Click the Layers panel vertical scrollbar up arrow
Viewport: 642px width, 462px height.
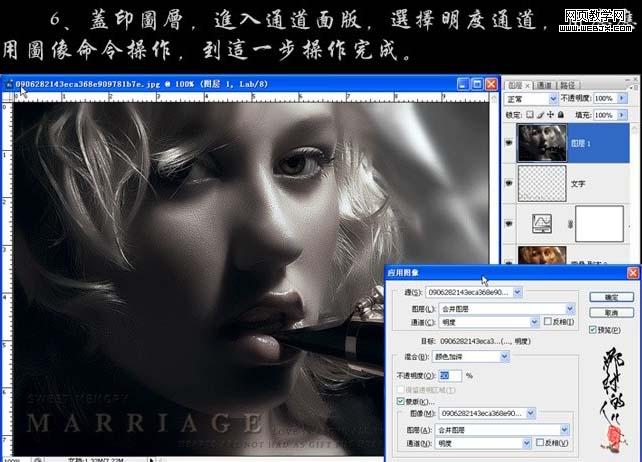[635, 129]
